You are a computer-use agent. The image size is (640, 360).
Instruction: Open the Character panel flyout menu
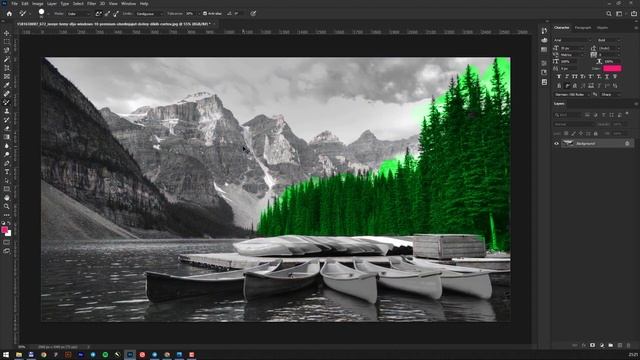click(x=636, y=28)
